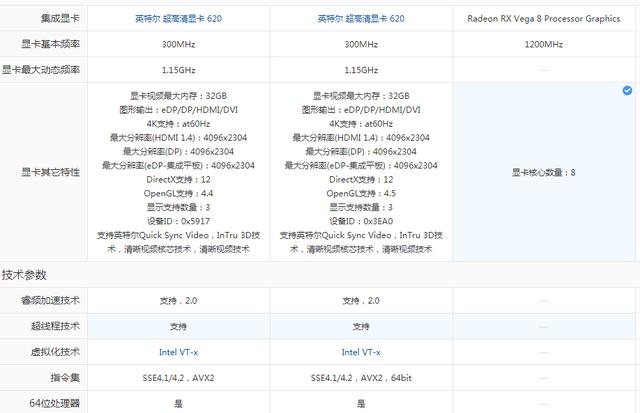Open the leftmost 英特尔 超高清显卡 620 link

tap(178, 18)
